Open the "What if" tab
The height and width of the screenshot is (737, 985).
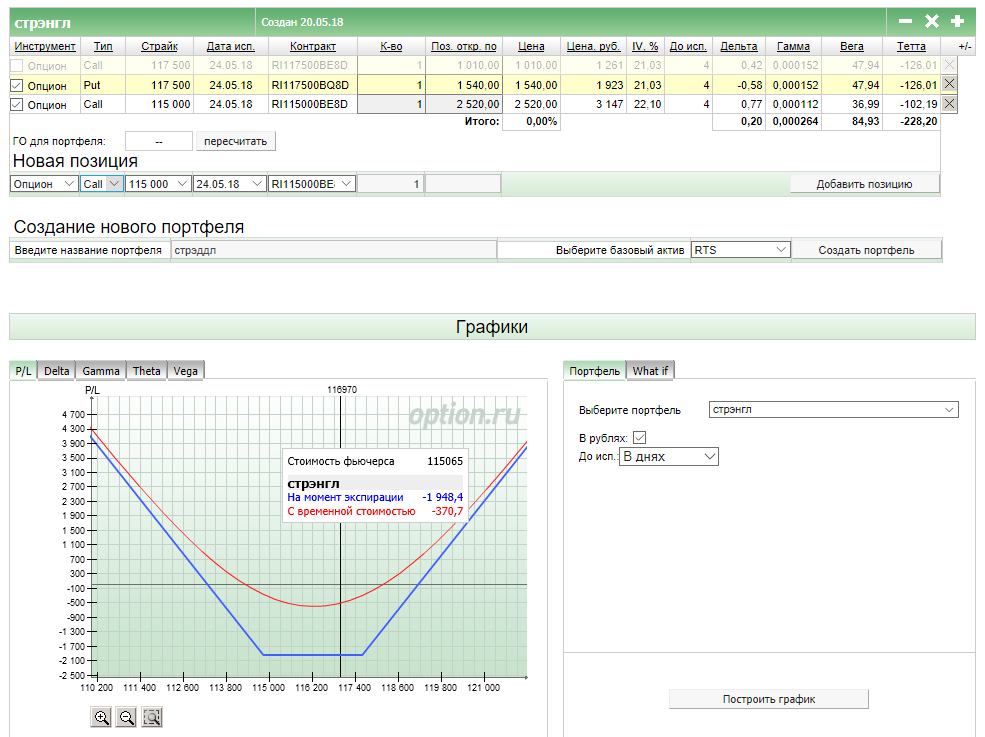click(650, 371)
